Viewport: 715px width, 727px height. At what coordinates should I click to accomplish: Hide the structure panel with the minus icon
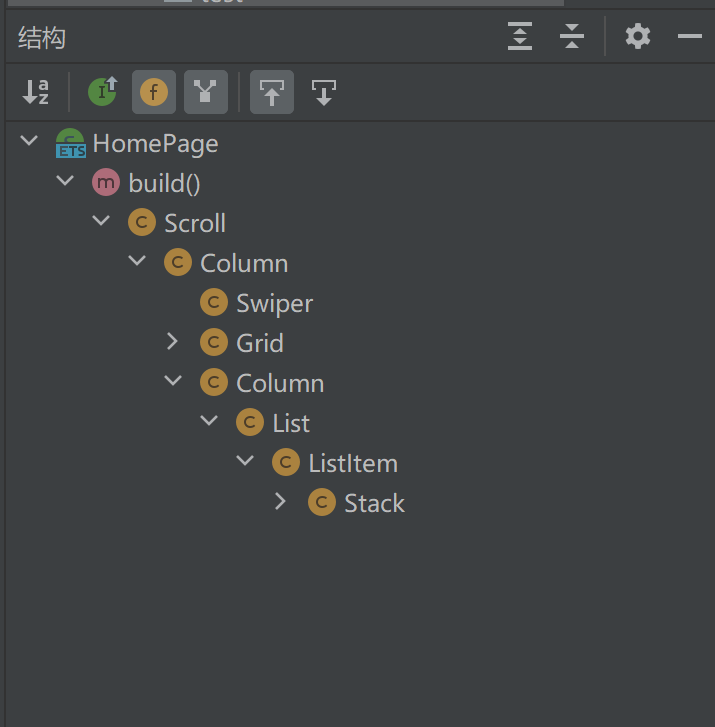click(689, 36)
